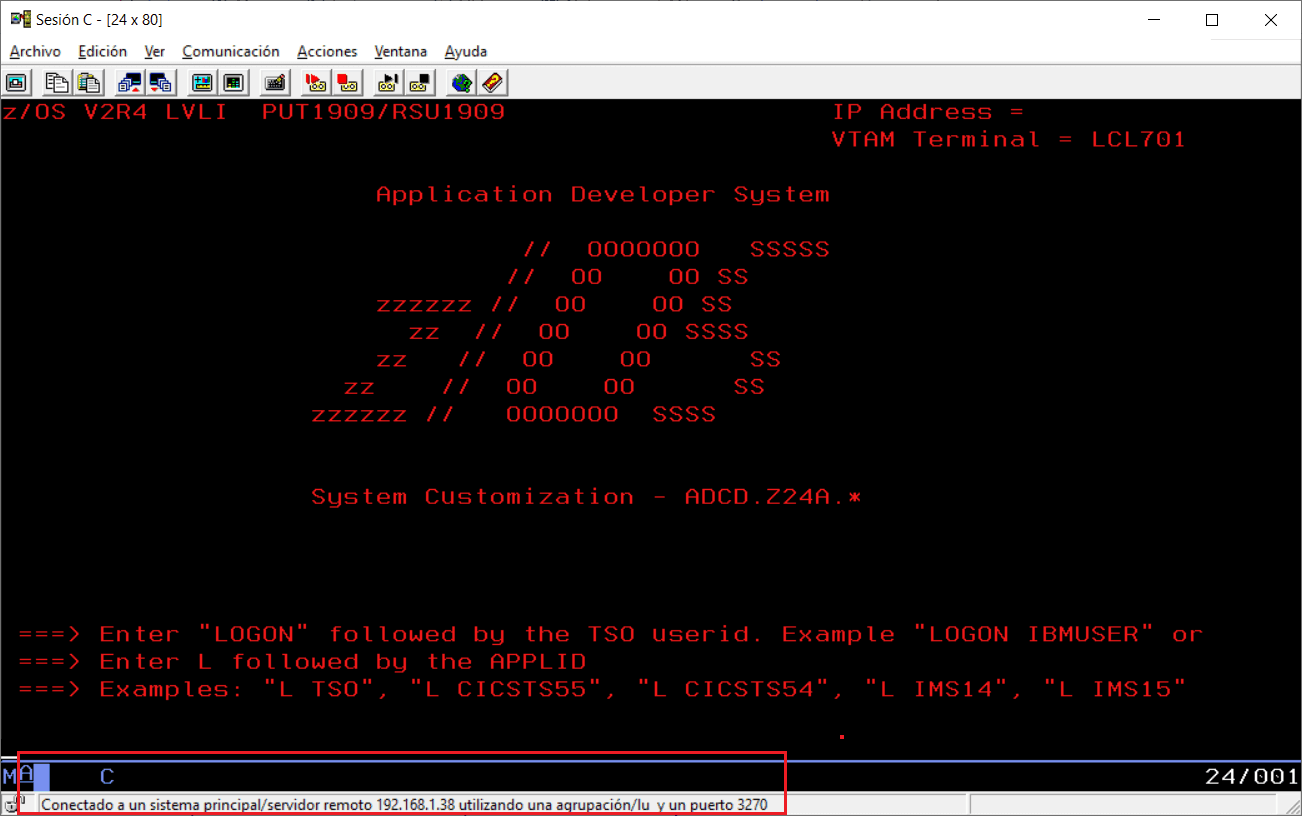Copy selected screen text
The image size is (1302, 816).
point(57,82)
